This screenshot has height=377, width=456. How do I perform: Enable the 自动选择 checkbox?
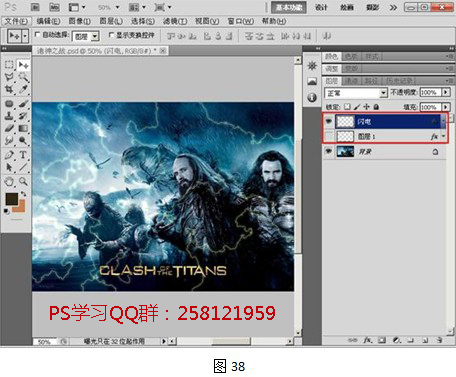(x=37, y=35)
